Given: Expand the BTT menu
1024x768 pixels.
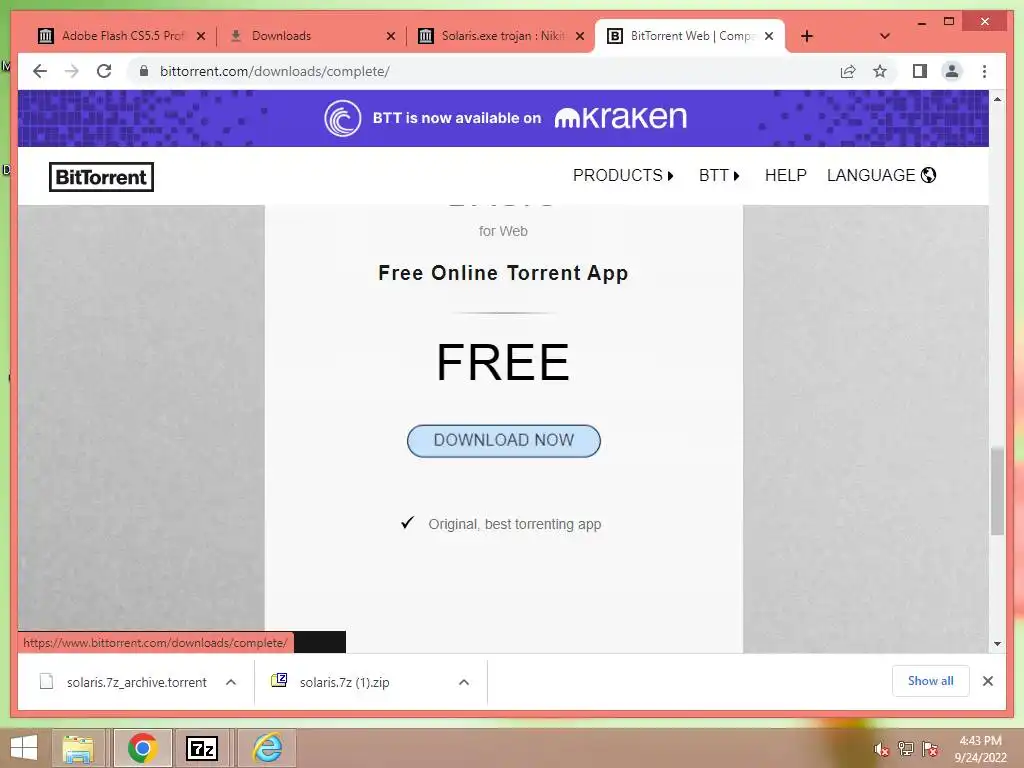Looking at the screenshot, I should tap(719, 176).
